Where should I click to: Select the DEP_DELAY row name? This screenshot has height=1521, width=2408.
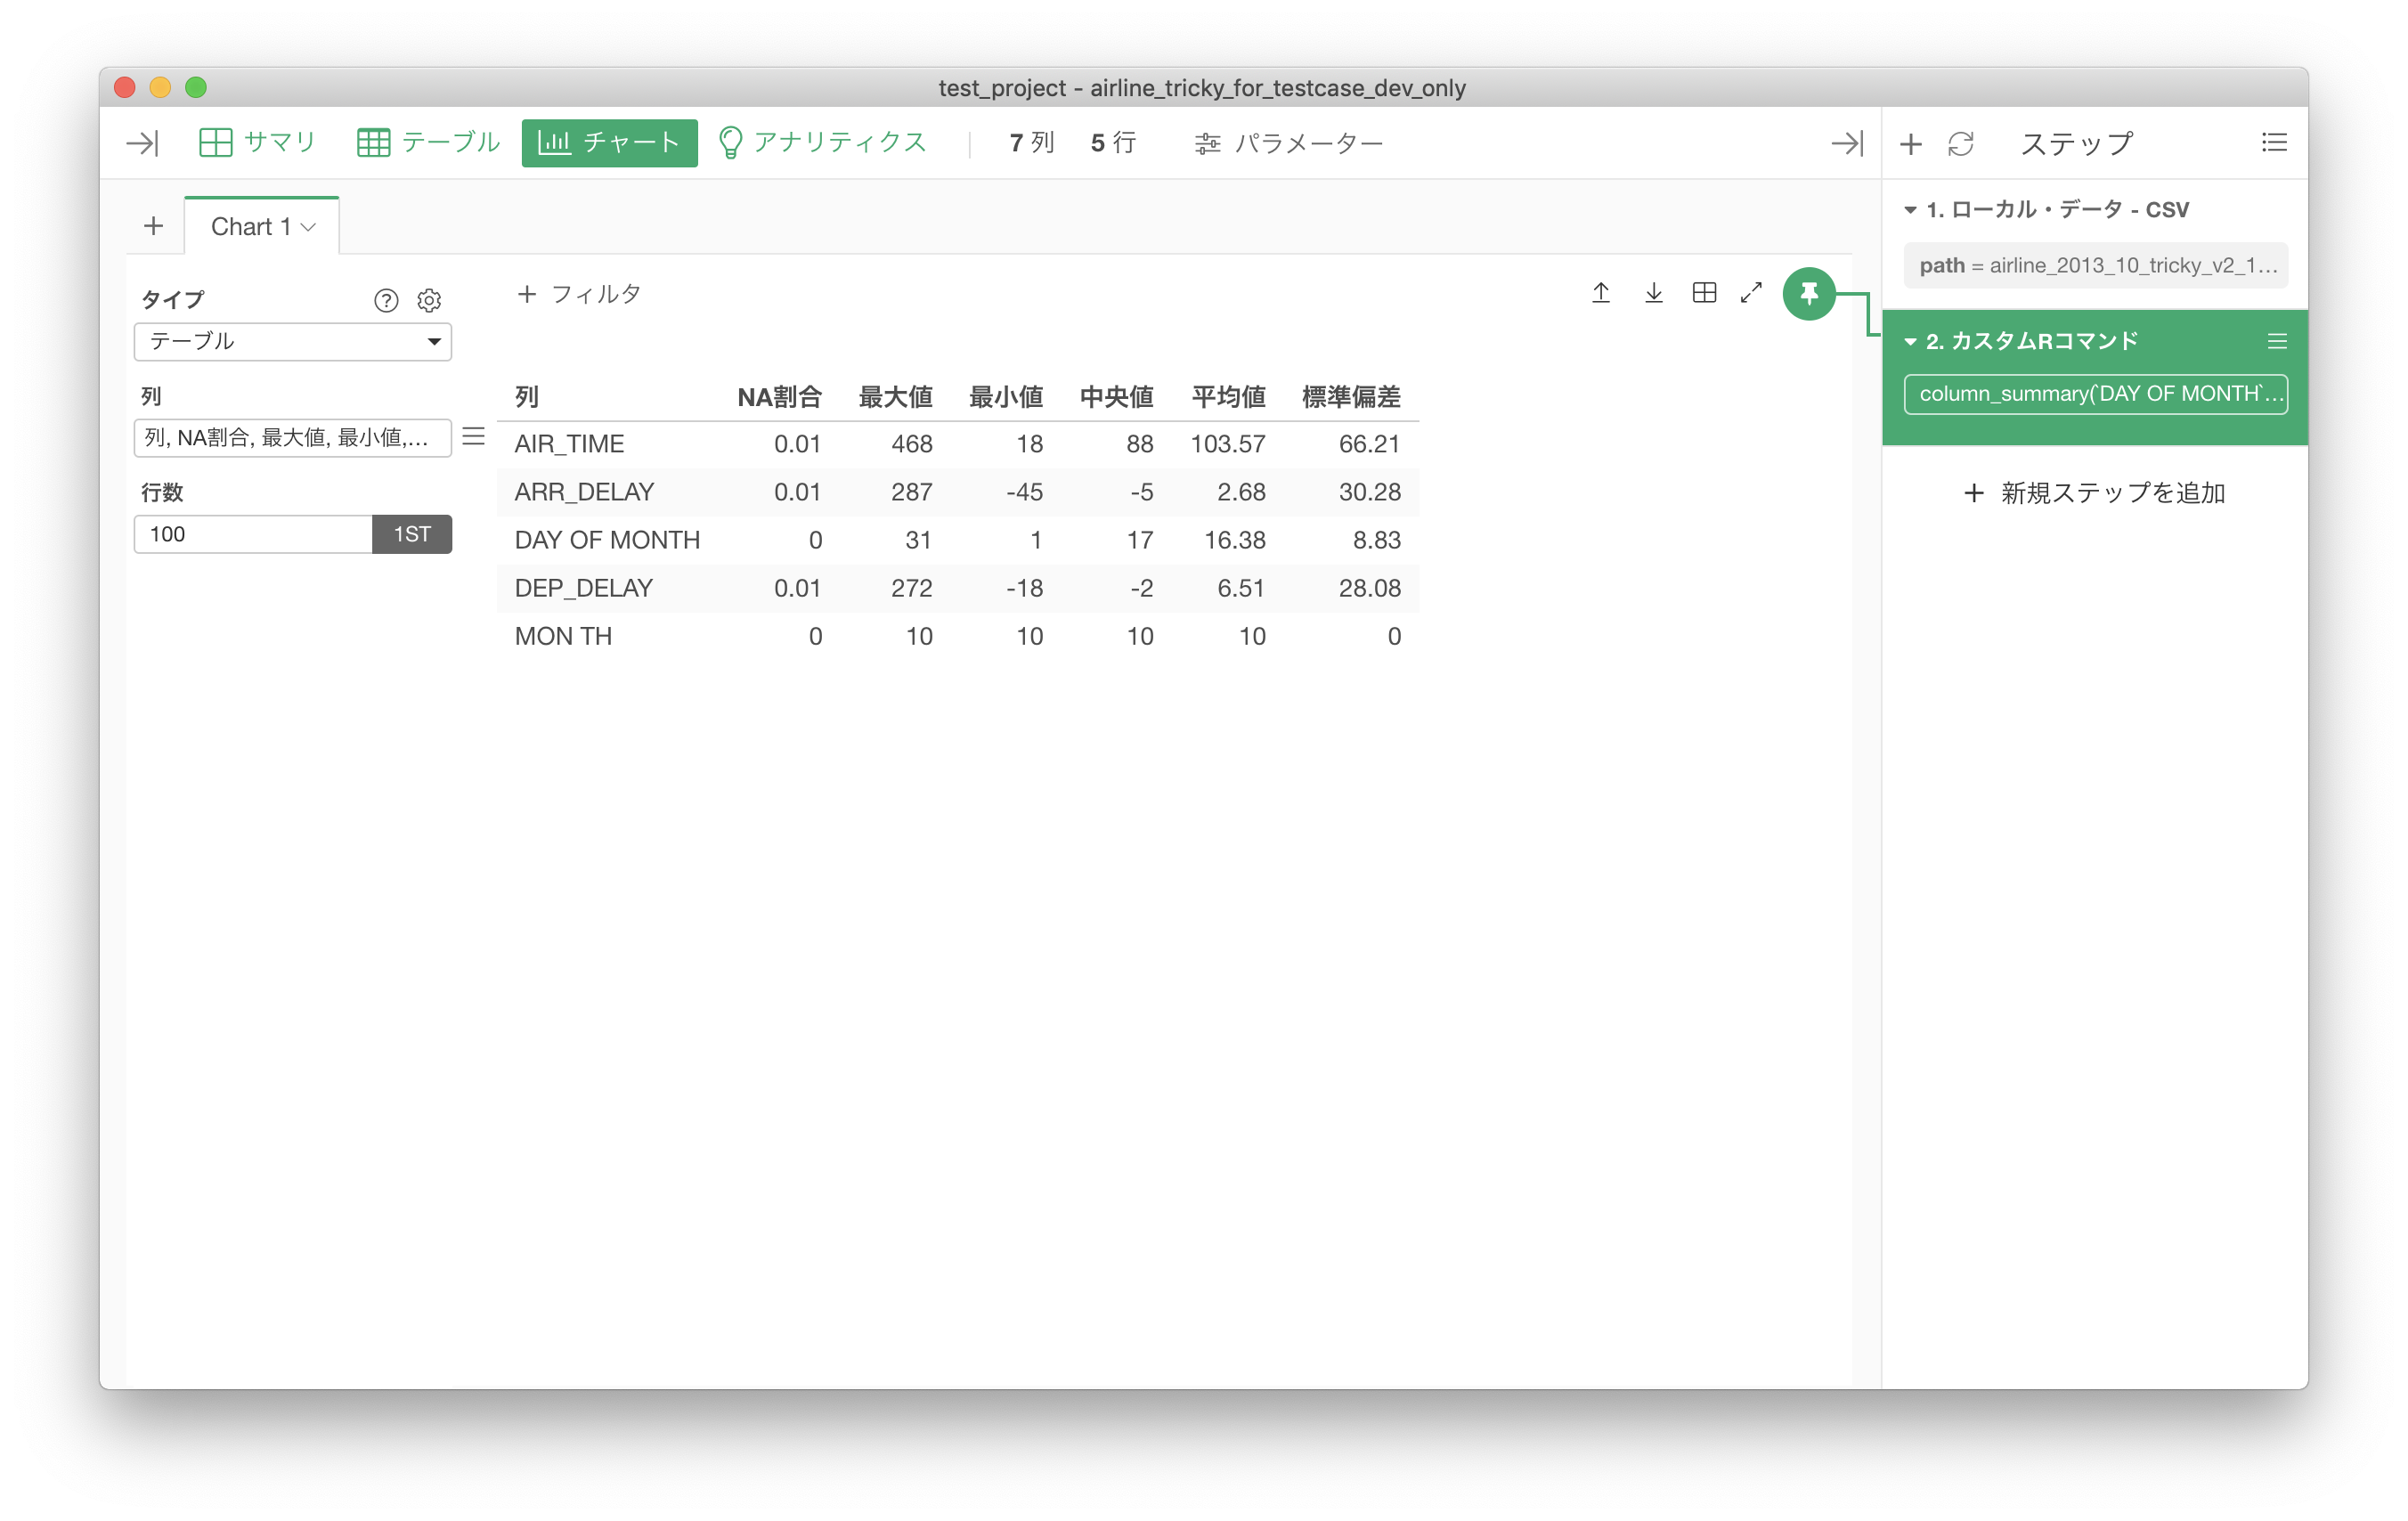(583, 588)
